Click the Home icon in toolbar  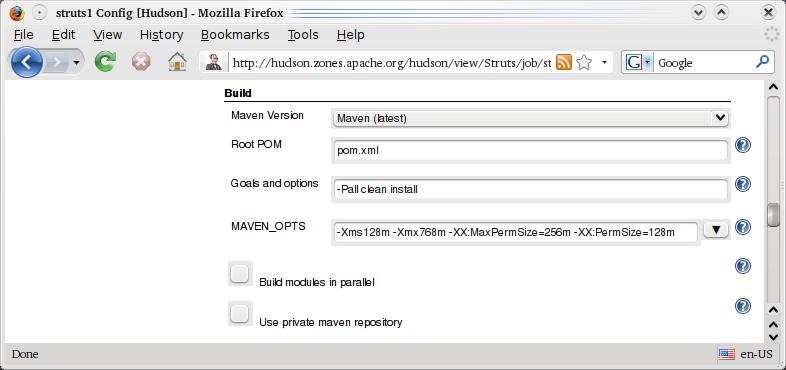tap(177, 63)
